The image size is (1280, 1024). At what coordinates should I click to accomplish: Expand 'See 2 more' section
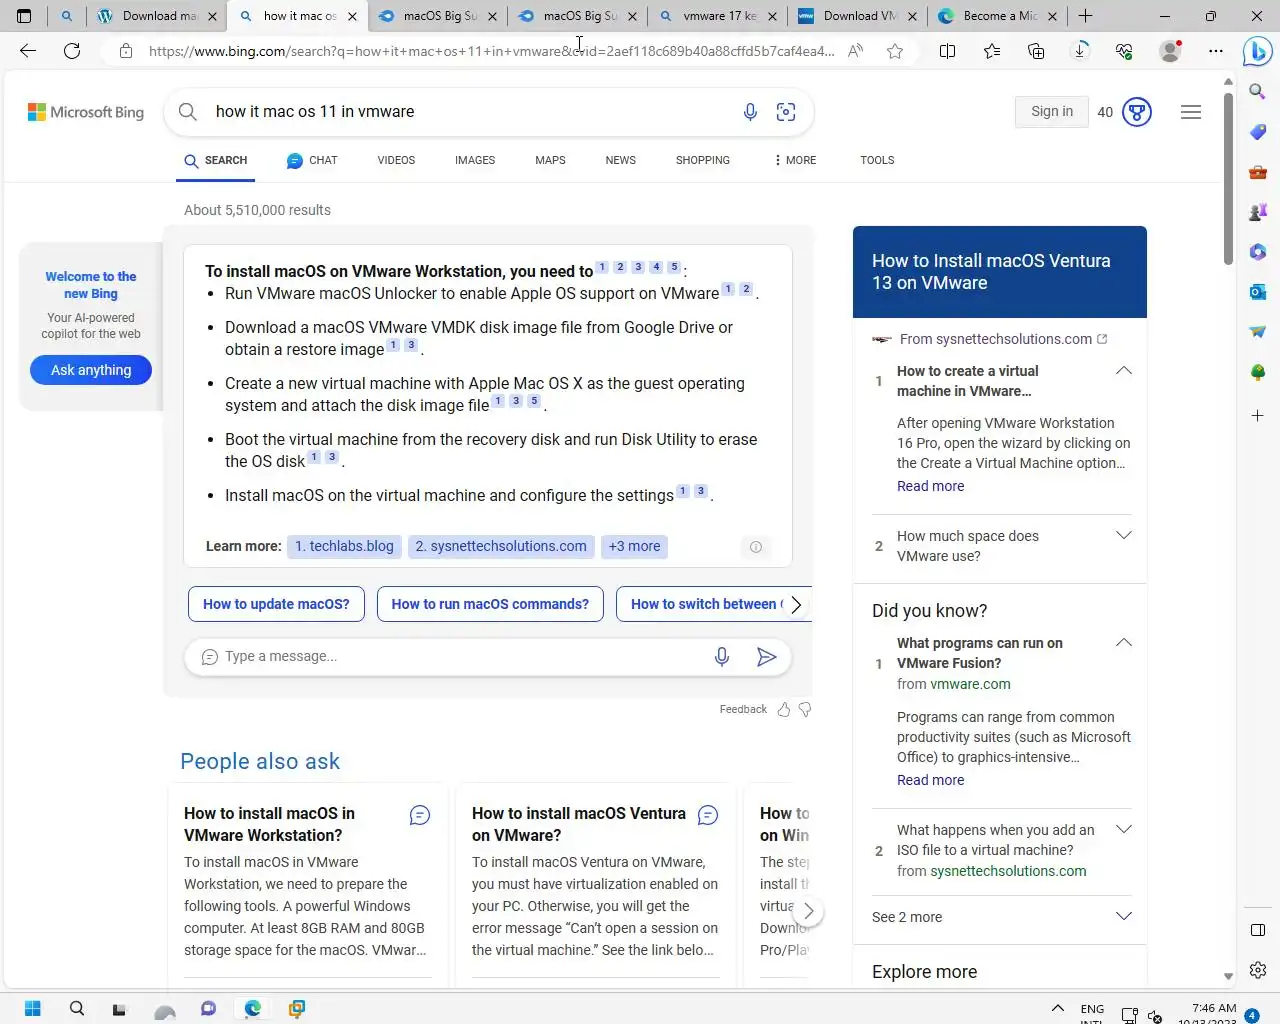click(1001, 917)
